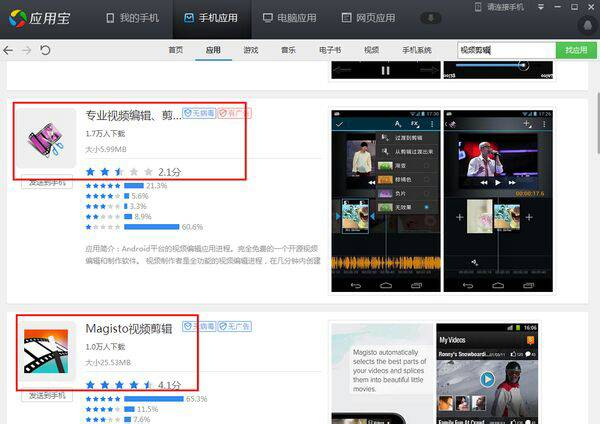Open Magisto My Videos screenshot thumbnail

click(x=487, y=373)
